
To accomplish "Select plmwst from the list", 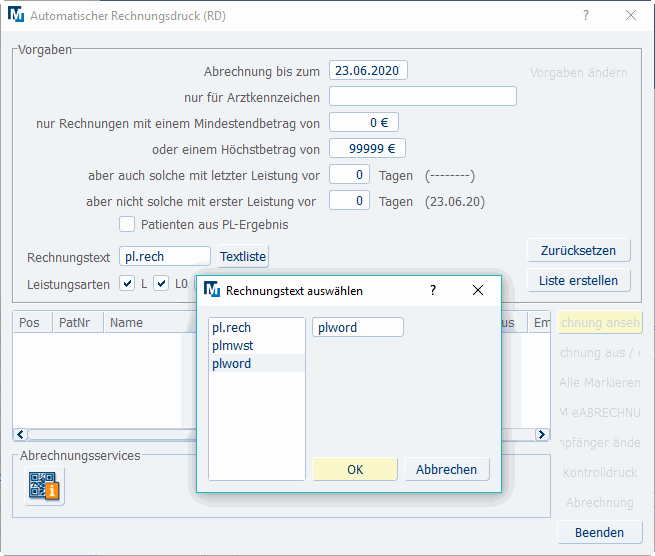I will click(231, 346).
